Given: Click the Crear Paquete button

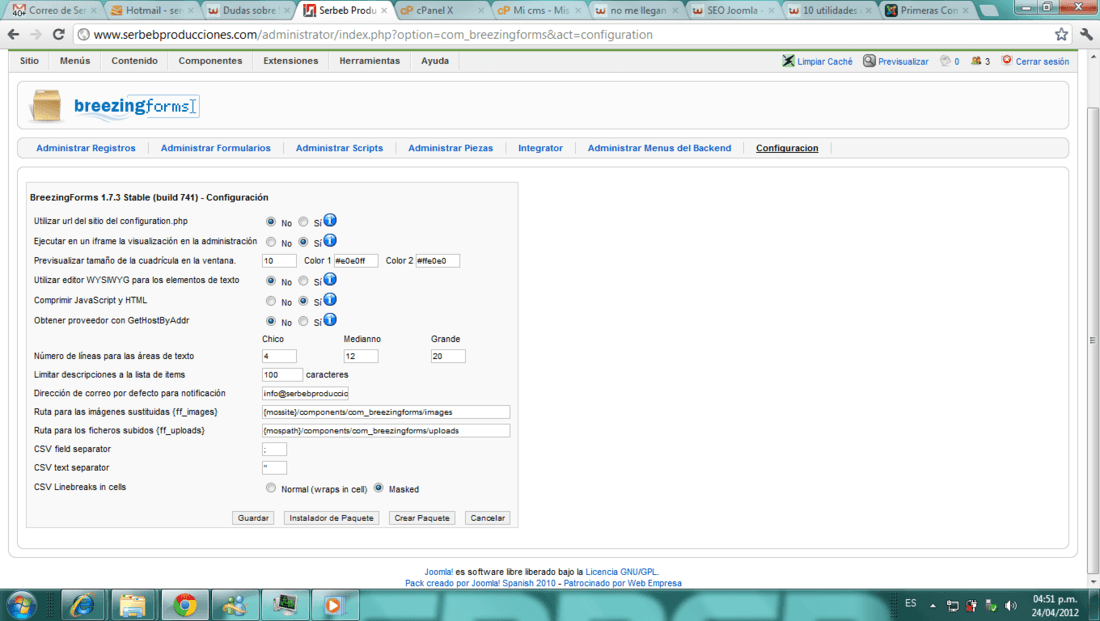Looking at the screenshot, I should point(422,518).
